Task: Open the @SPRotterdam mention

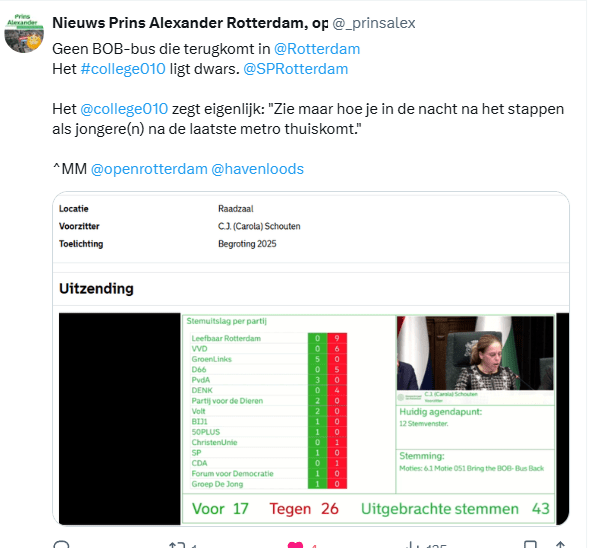Action: pos(296,69)
